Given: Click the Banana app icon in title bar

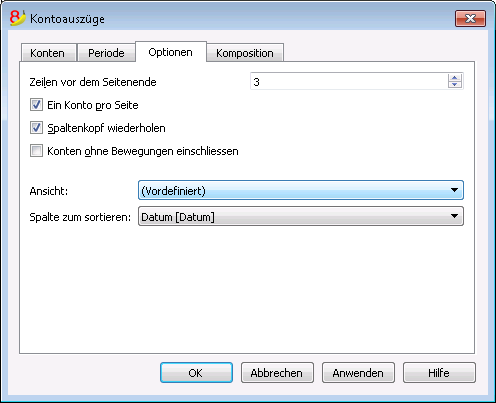Looking at the screenshot, I should tap(17, 18).
